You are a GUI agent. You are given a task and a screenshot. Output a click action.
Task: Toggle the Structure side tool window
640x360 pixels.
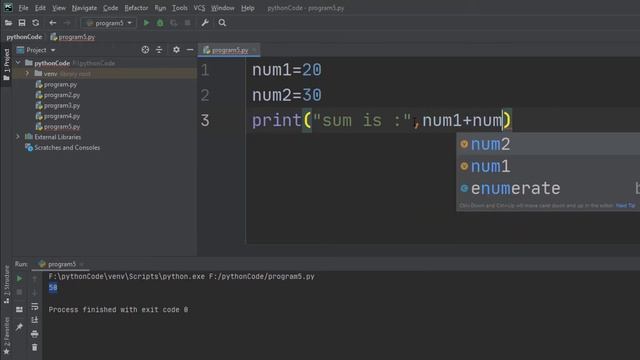point(6,284)
